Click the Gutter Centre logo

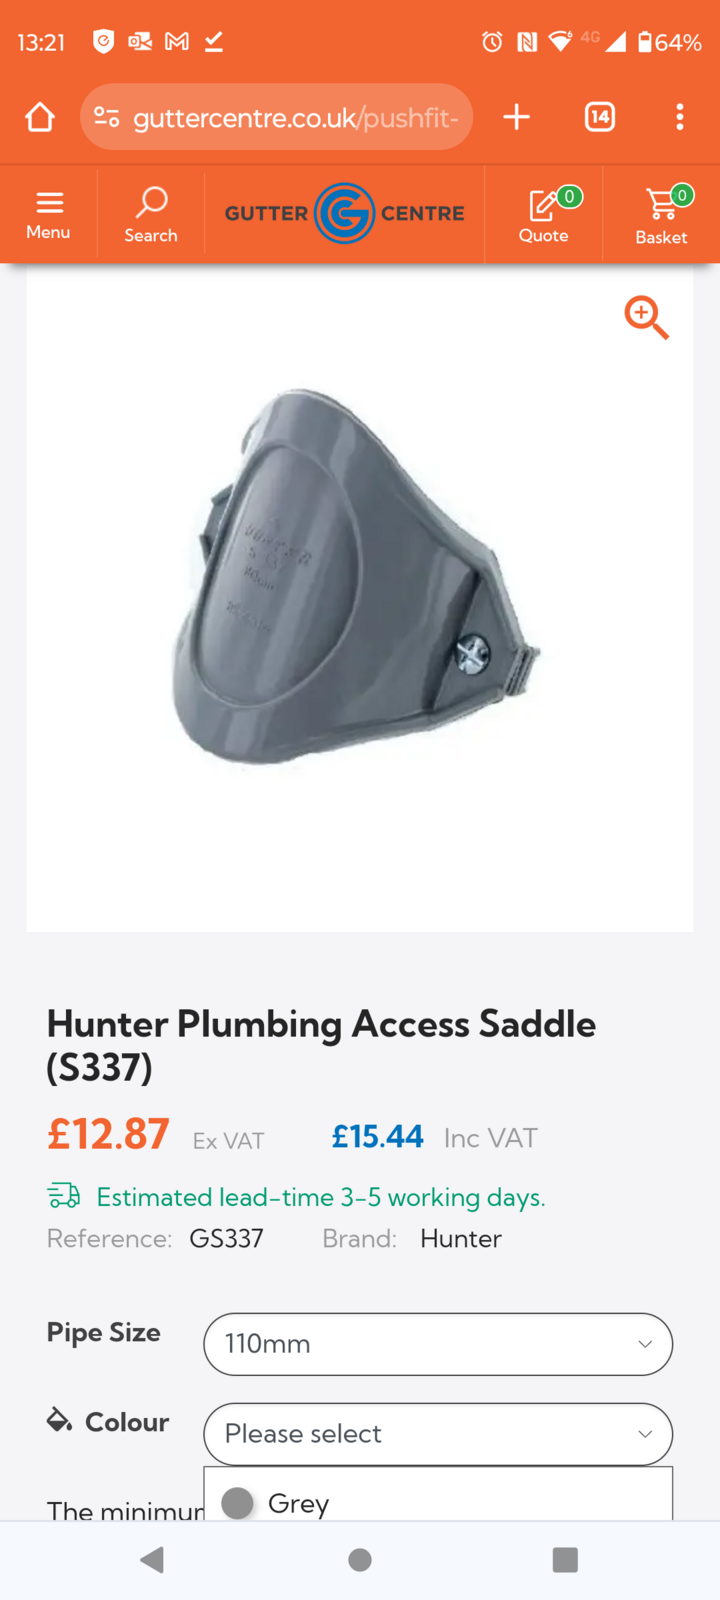(344, 213)
